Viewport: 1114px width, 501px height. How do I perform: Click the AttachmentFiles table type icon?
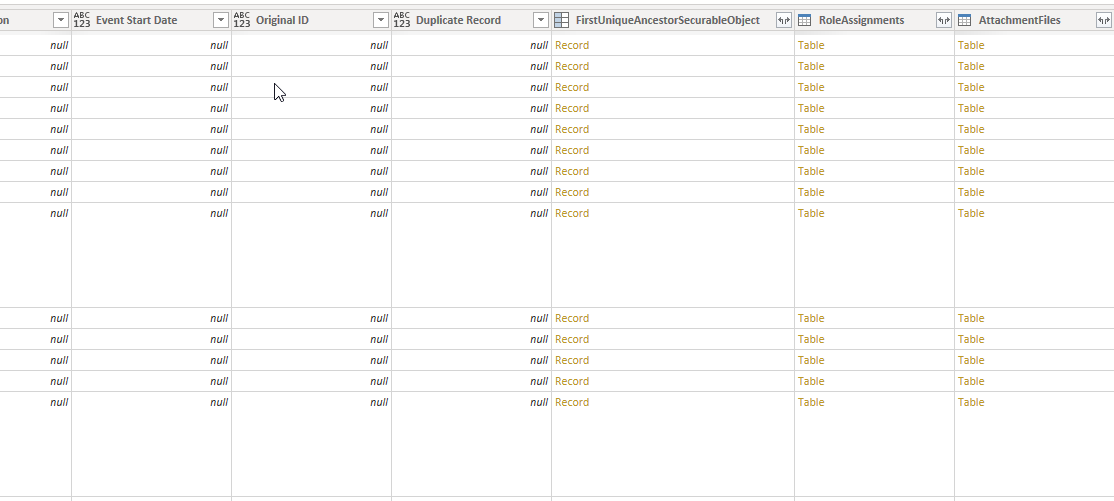(965, 21)
